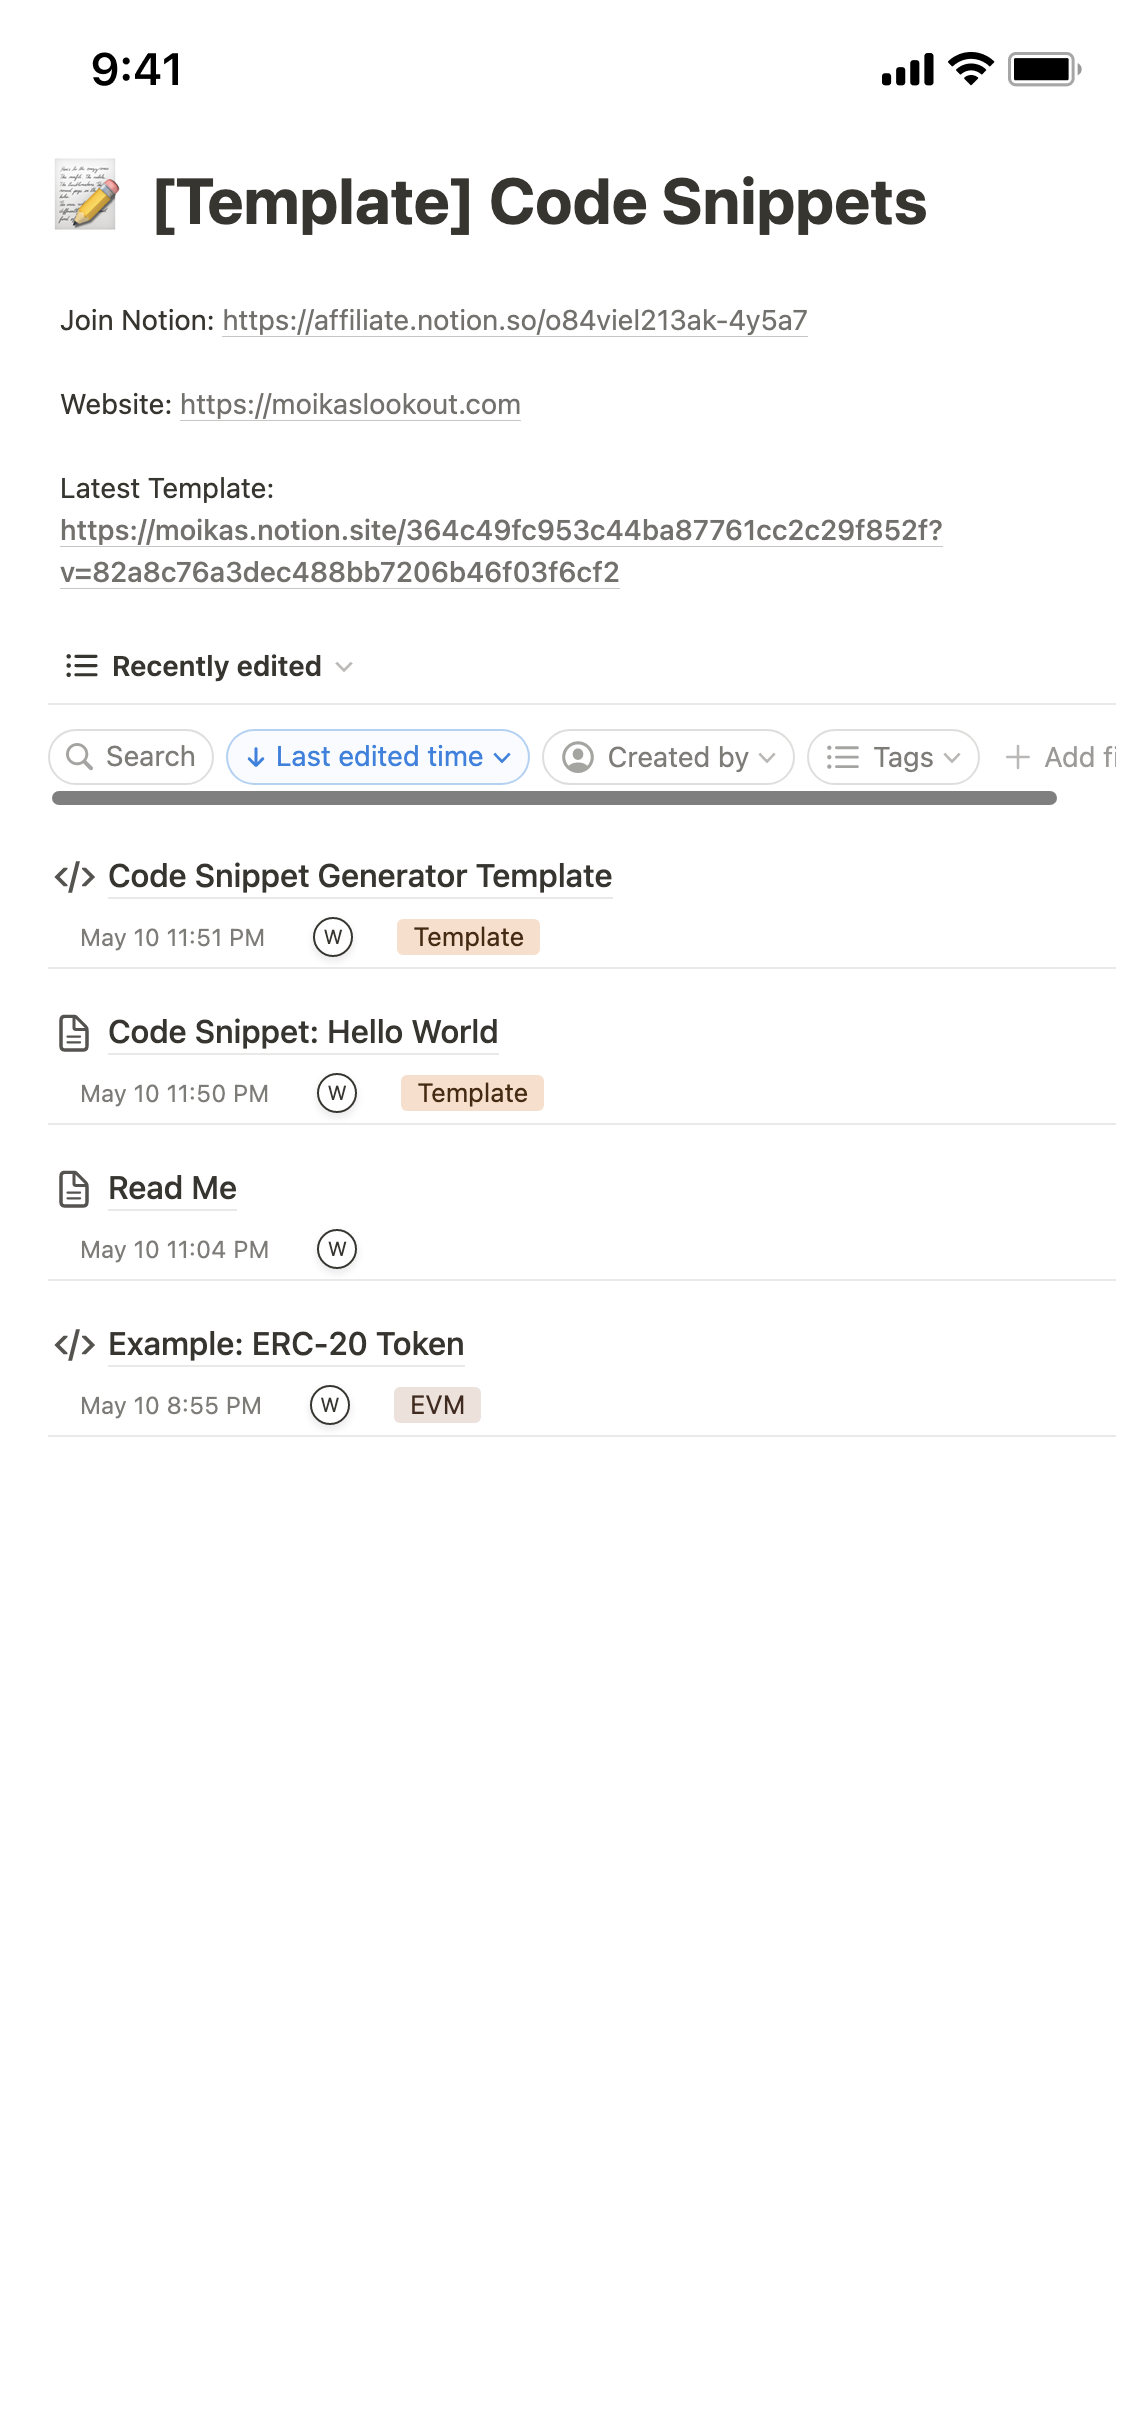Click the page icon beside Read Me
The image size is (1125, 2436).
(74, 1189)
